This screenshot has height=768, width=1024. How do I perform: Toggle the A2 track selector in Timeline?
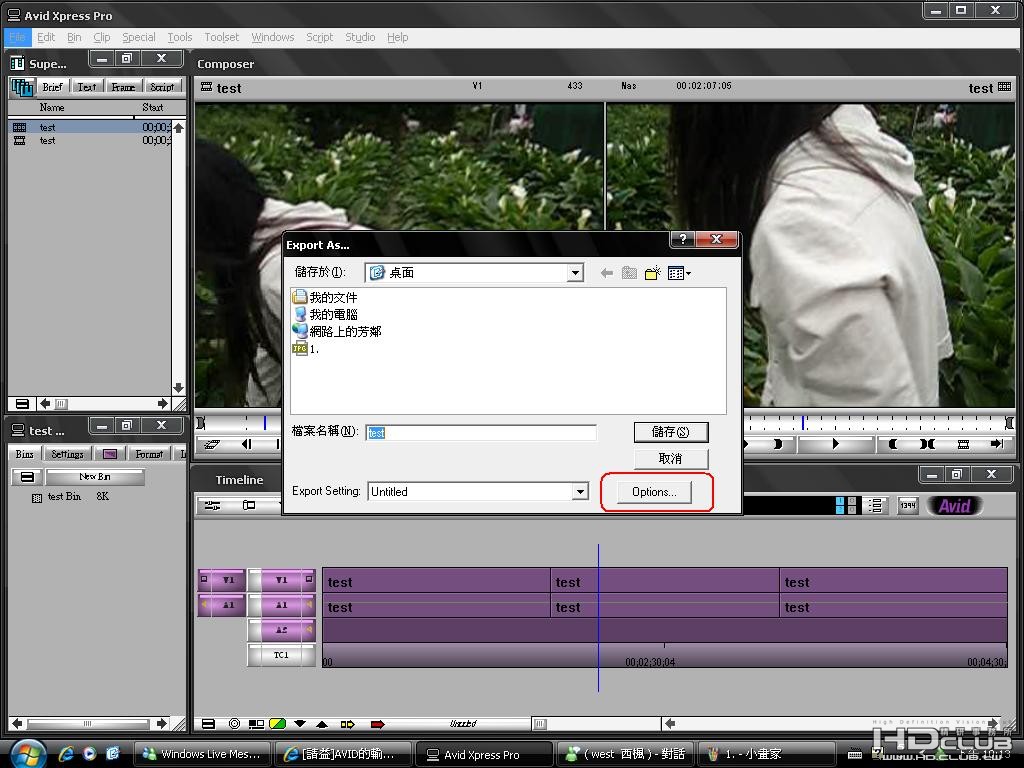(x=281, y=630)
